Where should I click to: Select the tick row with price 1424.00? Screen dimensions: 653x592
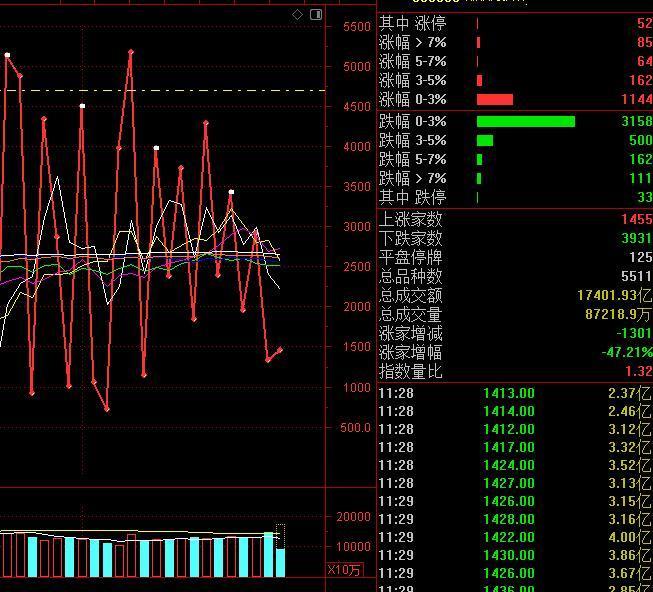point(516,465)
